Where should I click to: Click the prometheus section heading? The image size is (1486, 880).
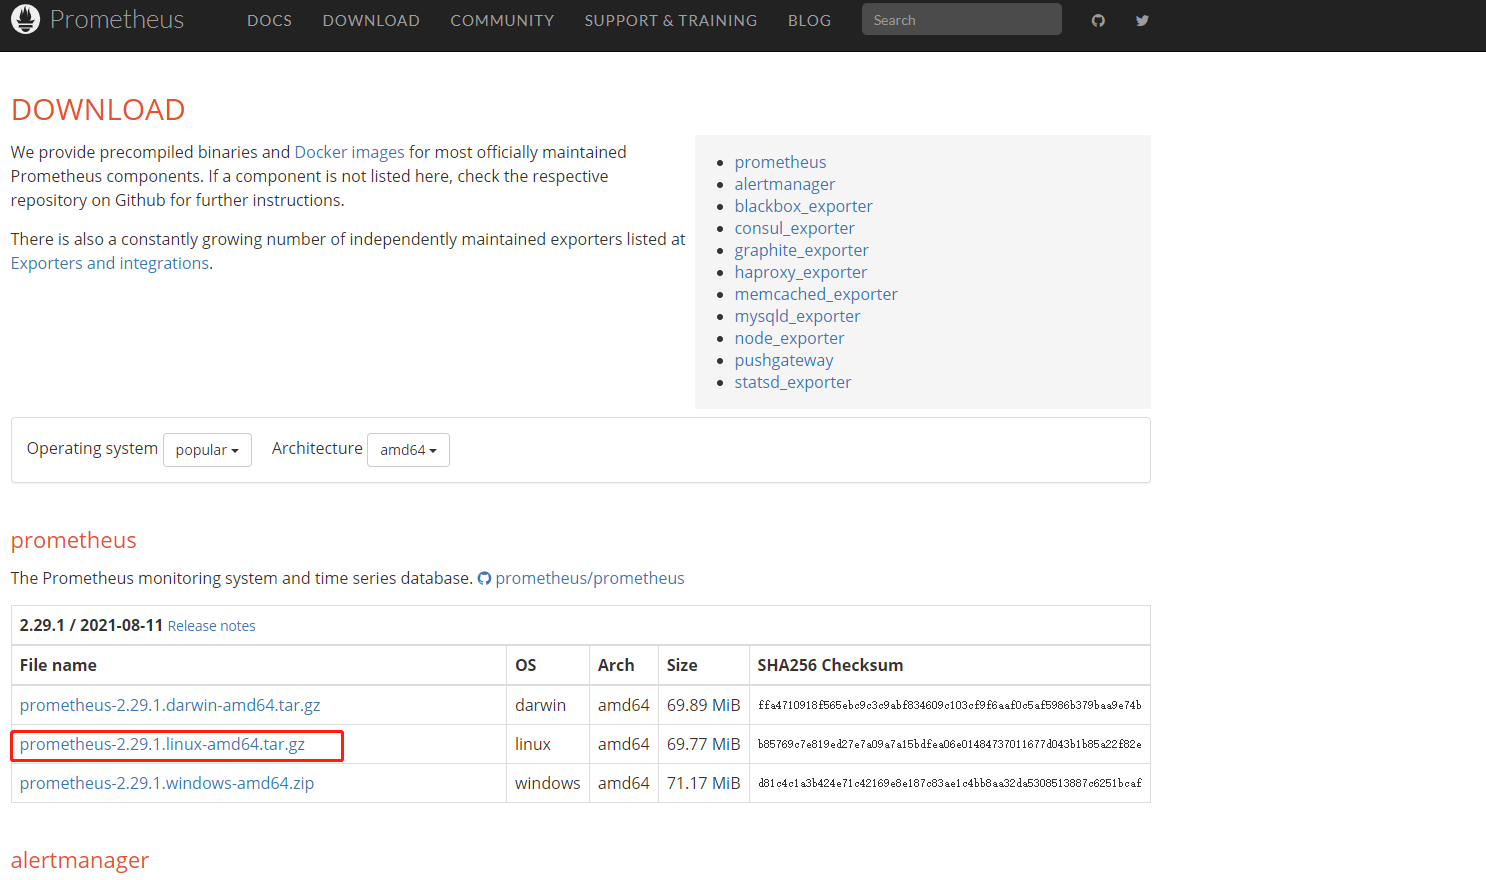coord(73,540)
